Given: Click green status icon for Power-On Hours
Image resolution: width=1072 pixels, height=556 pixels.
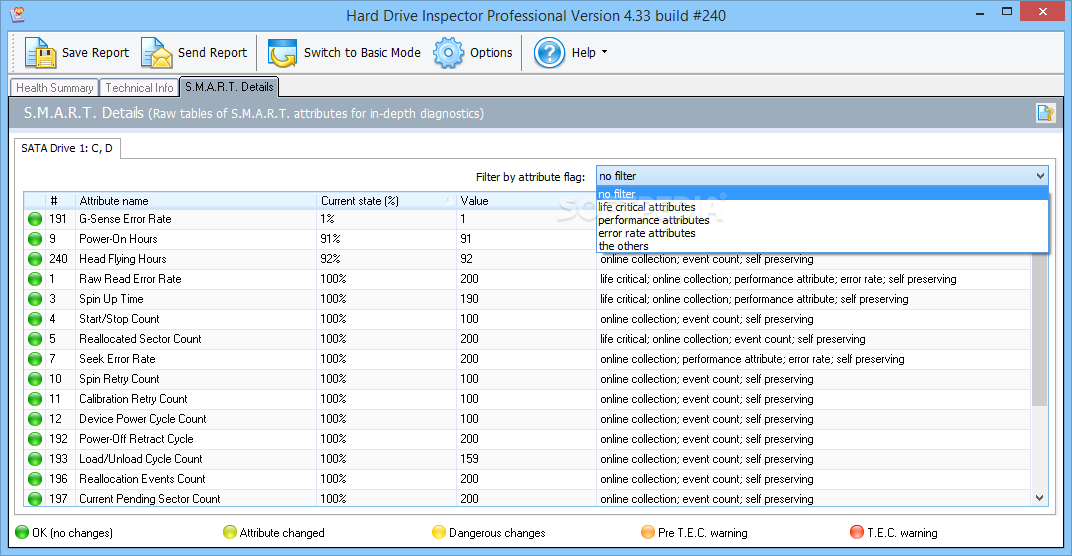Looking at the screenshot, I should (x=35, y=239).
